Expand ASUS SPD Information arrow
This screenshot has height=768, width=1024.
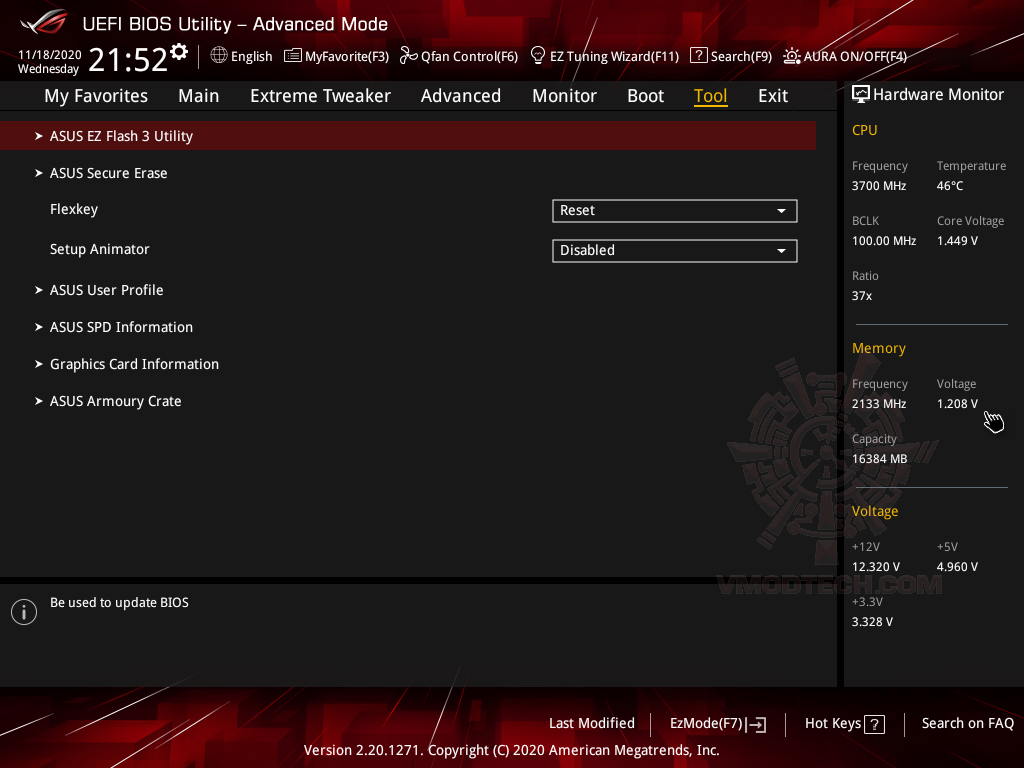(39, 327)
